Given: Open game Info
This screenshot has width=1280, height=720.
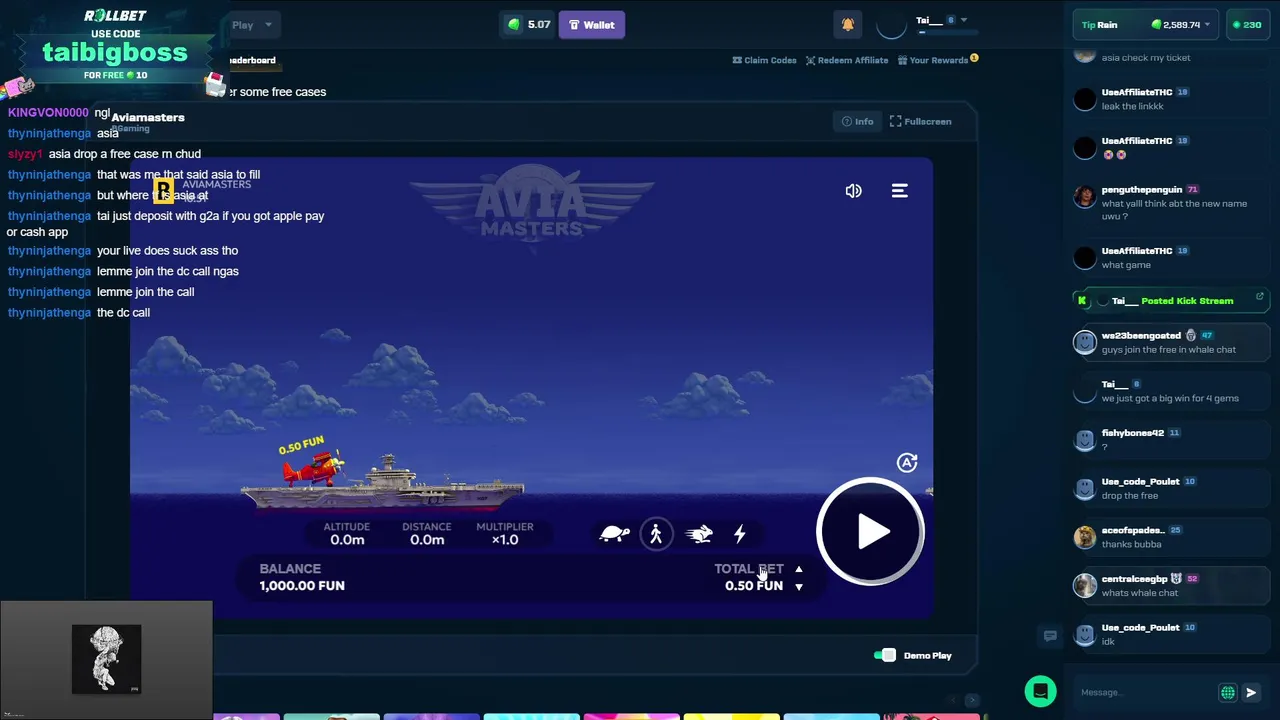Looking at the screenshot, I should click(x=857, y=121).
